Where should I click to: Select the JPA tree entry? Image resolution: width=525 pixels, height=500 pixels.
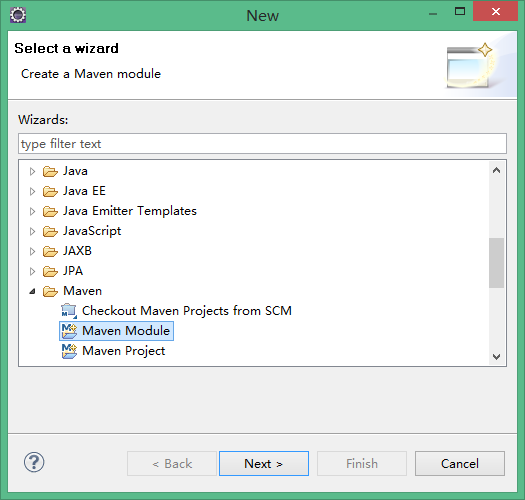click(73, 271)
